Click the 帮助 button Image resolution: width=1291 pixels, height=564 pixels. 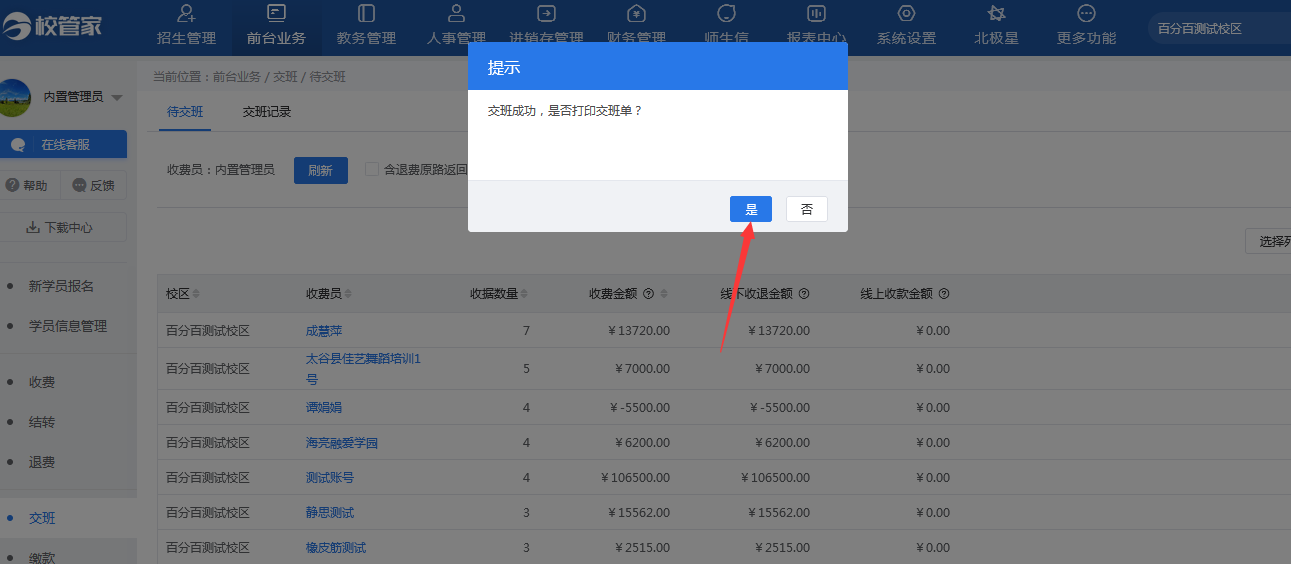(x=27, y=185)
